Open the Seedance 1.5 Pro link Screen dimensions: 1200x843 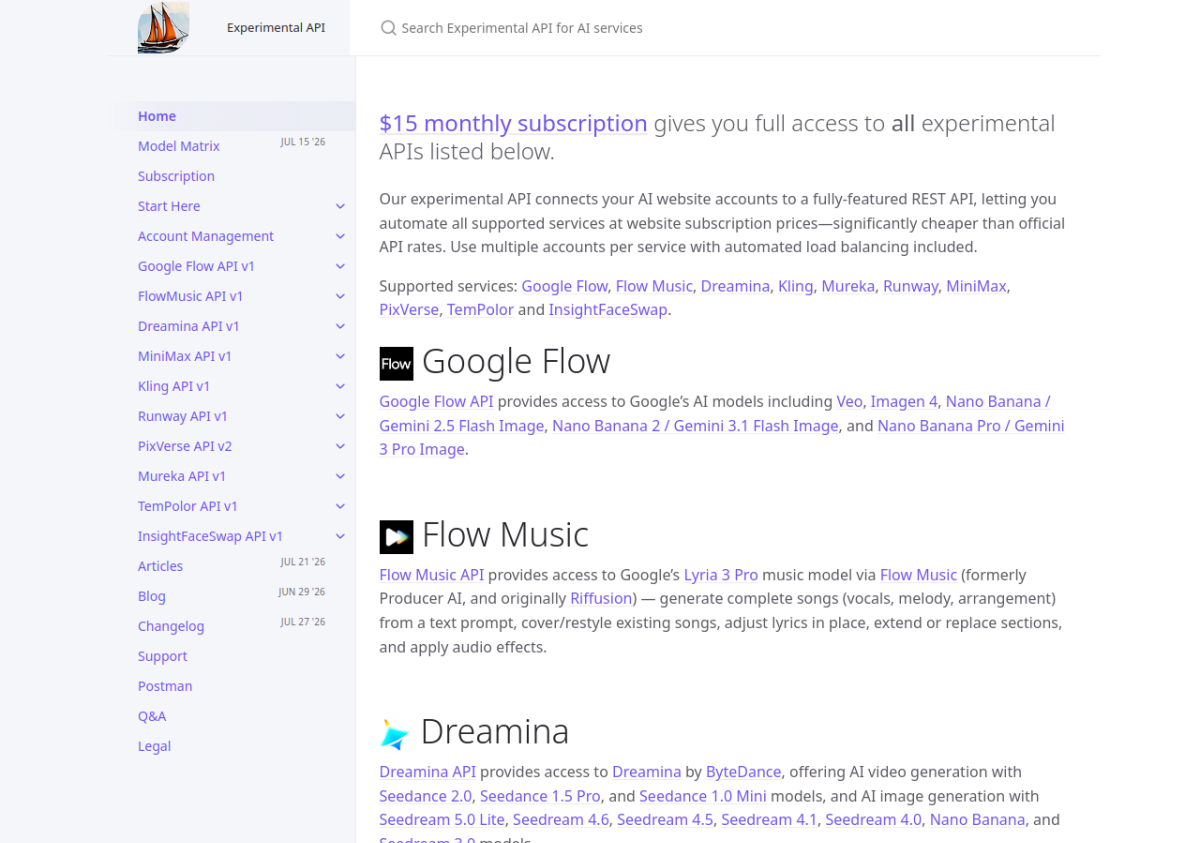tap(540, 796)
